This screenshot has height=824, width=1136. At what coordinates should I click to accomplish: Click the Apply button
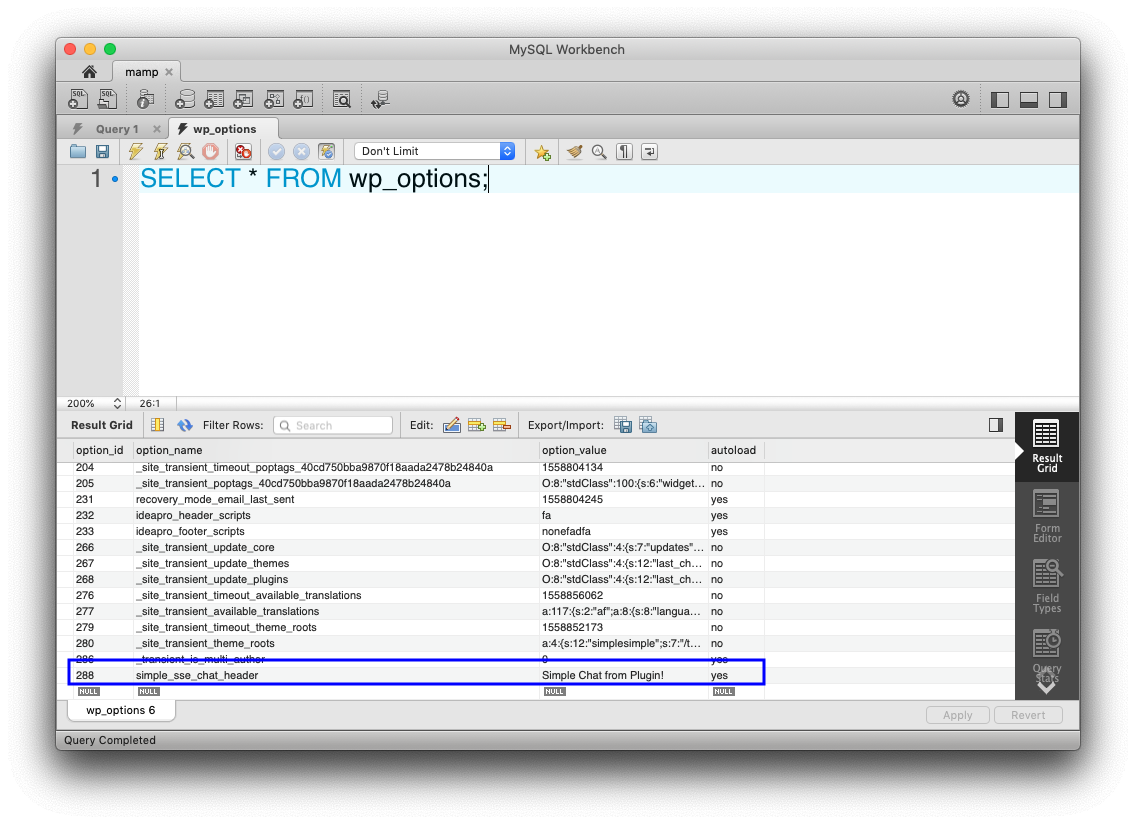[958, 715]
